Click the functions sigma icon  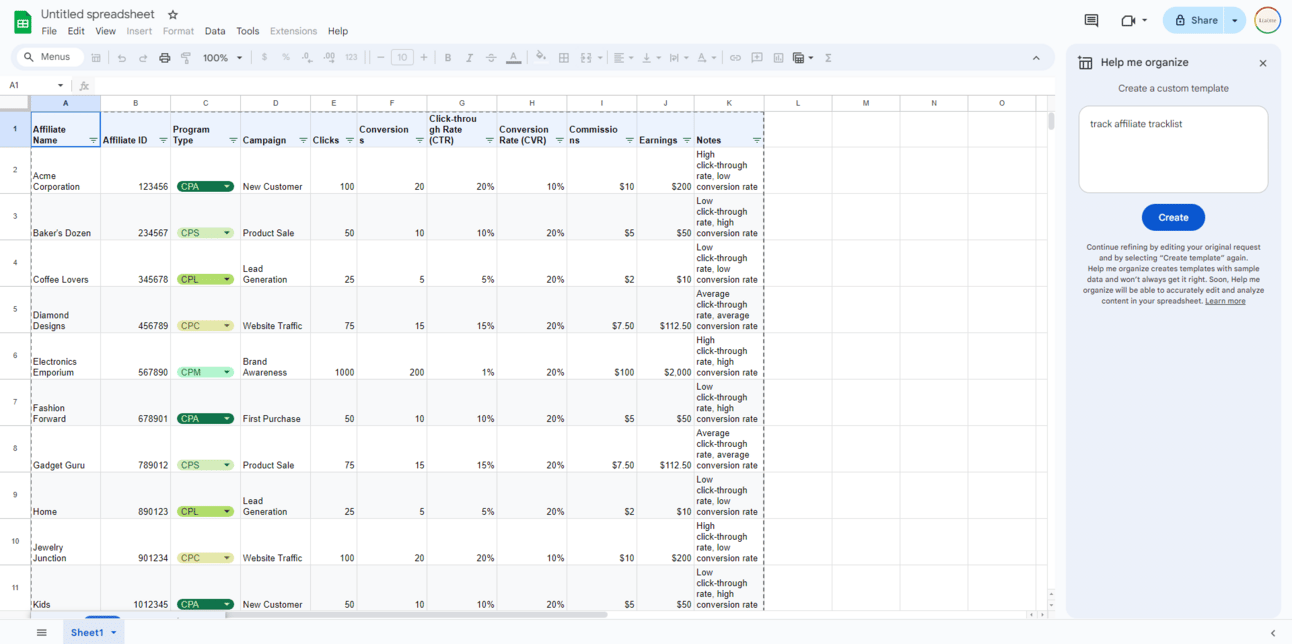[828, 58]
